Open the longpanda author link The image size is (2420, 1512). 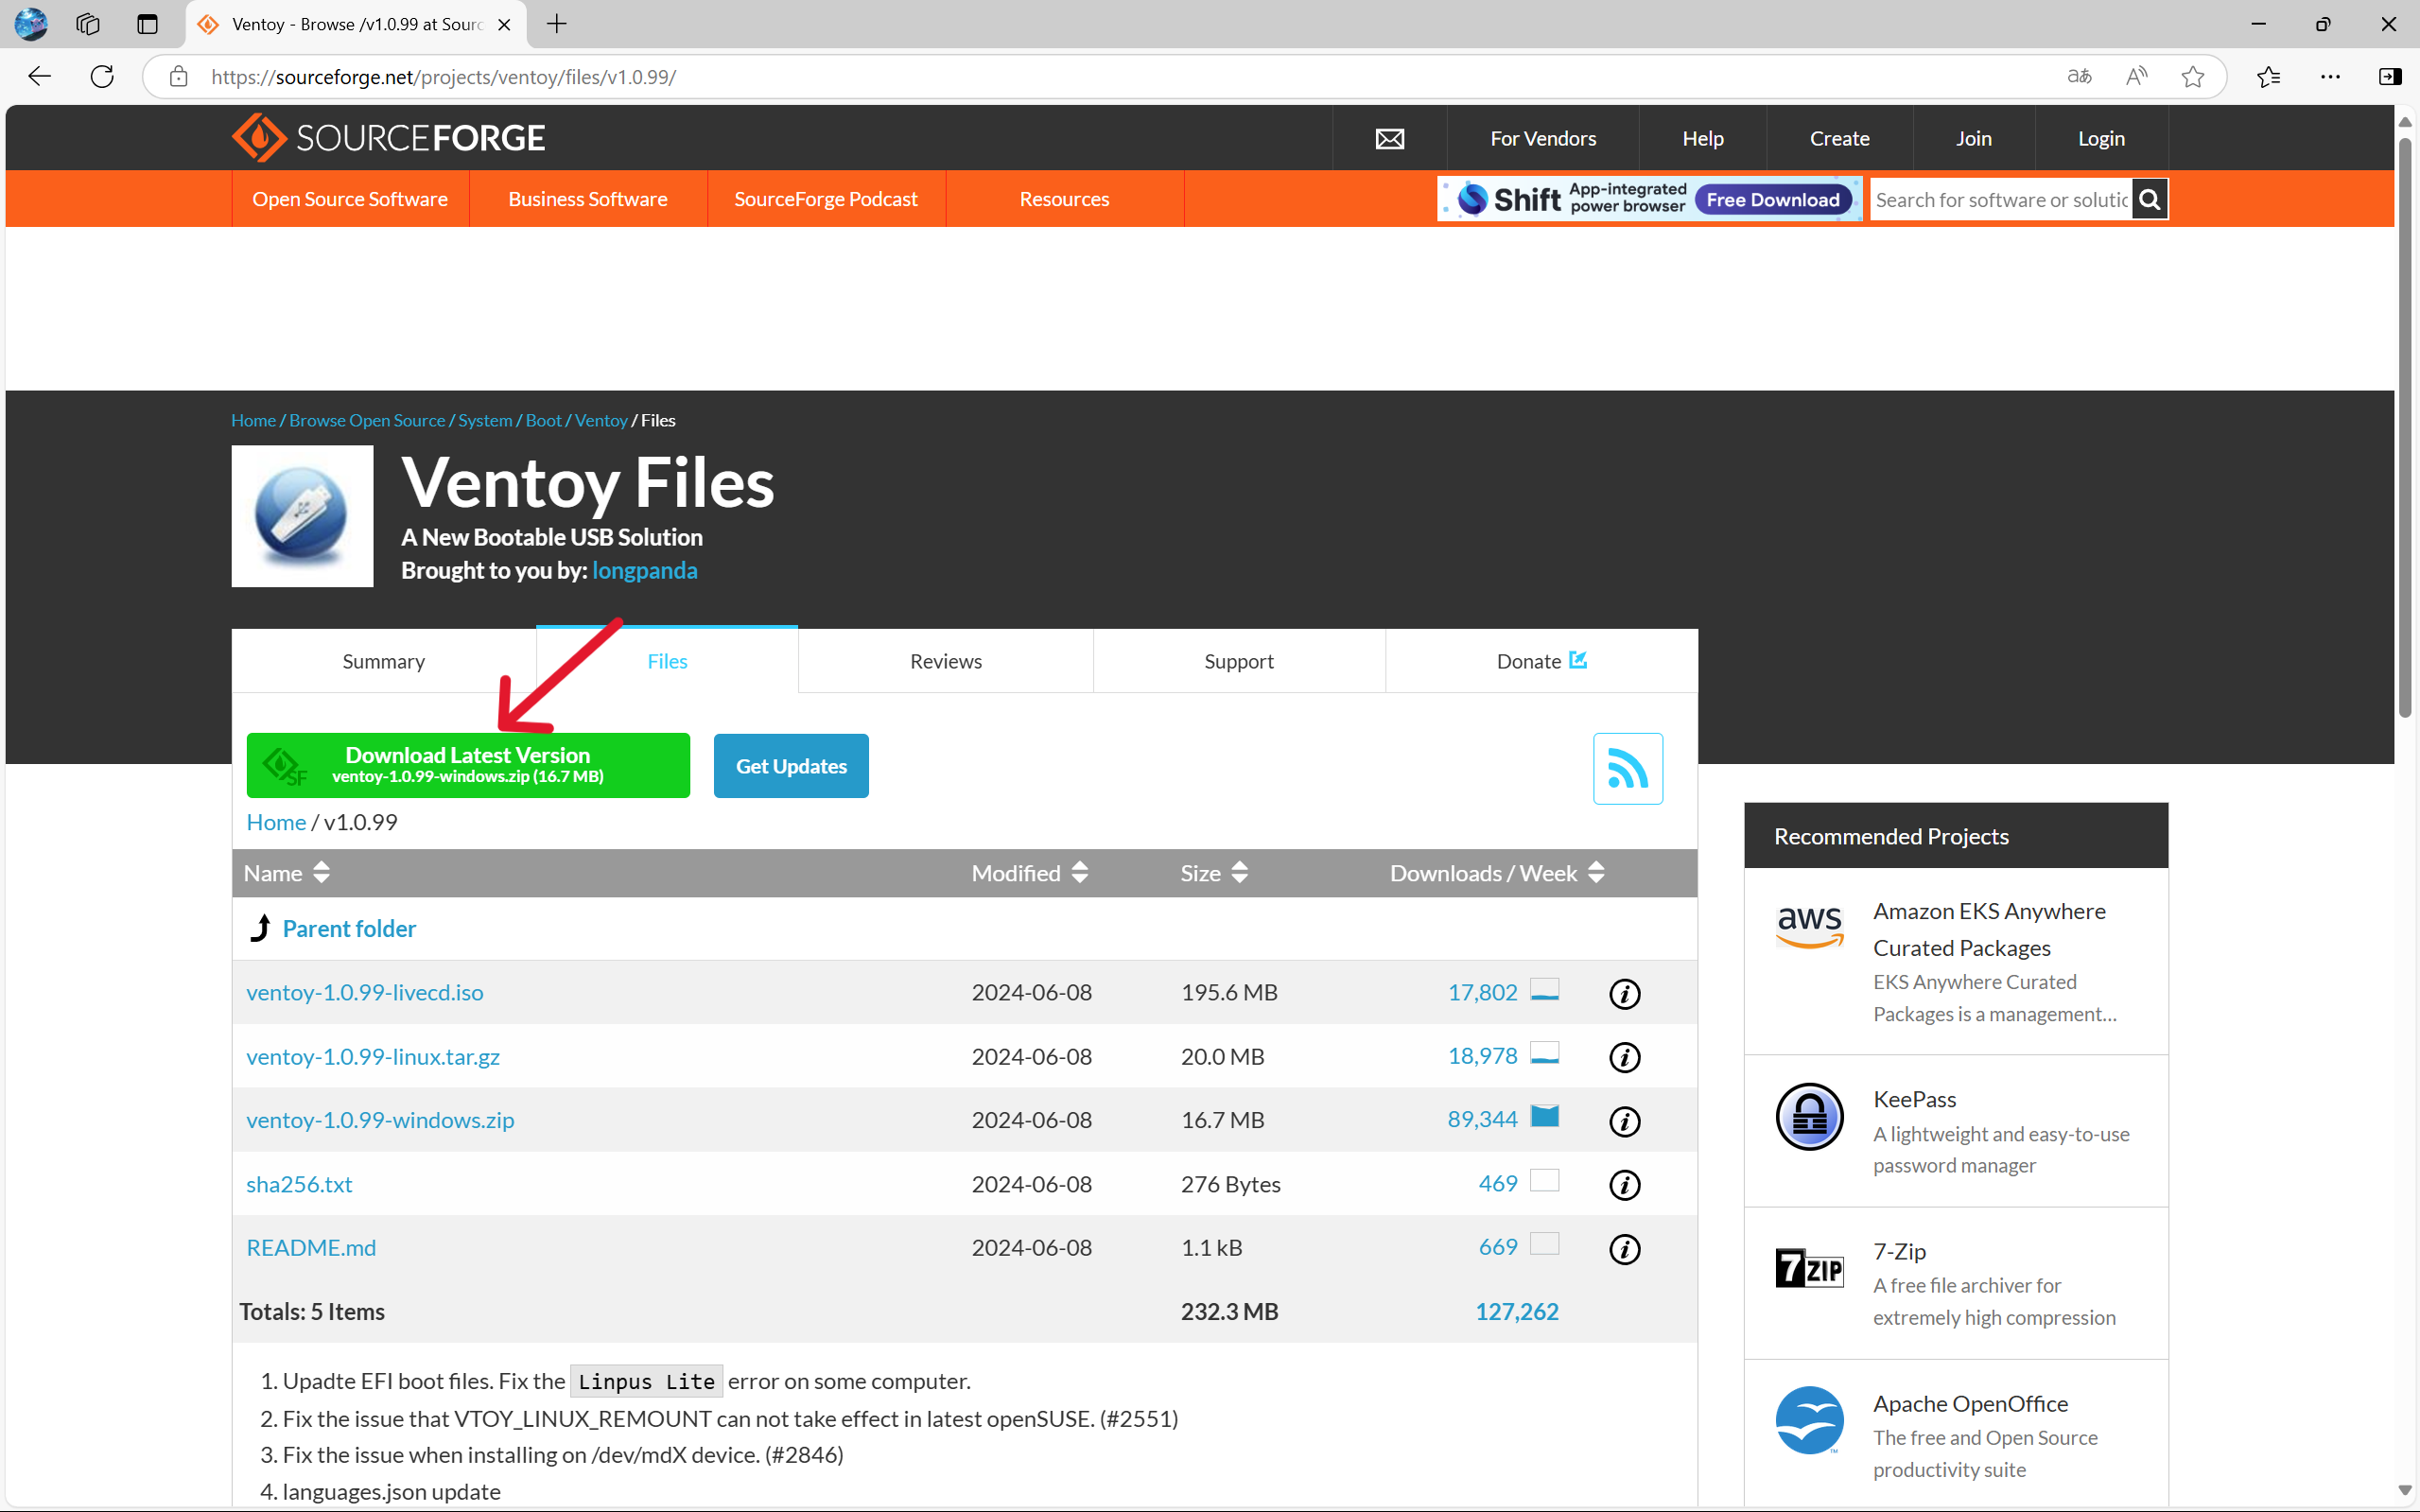(x=644, y=570)
